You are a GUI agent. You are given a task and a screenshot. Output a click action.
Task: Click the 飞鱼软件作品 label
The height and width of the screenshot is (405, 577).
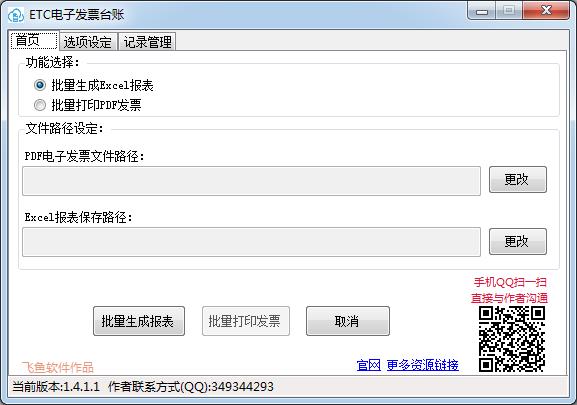click(57, 367)
